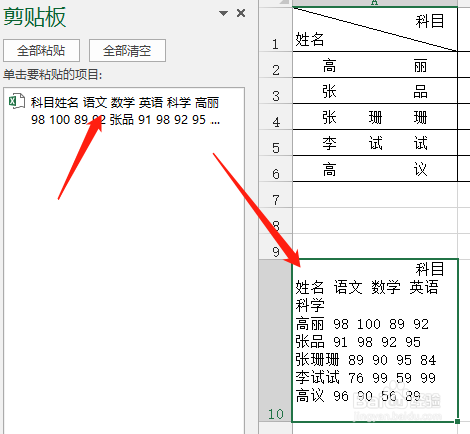Click the '单击要粘贴的项目:' label

pos(52,74)
